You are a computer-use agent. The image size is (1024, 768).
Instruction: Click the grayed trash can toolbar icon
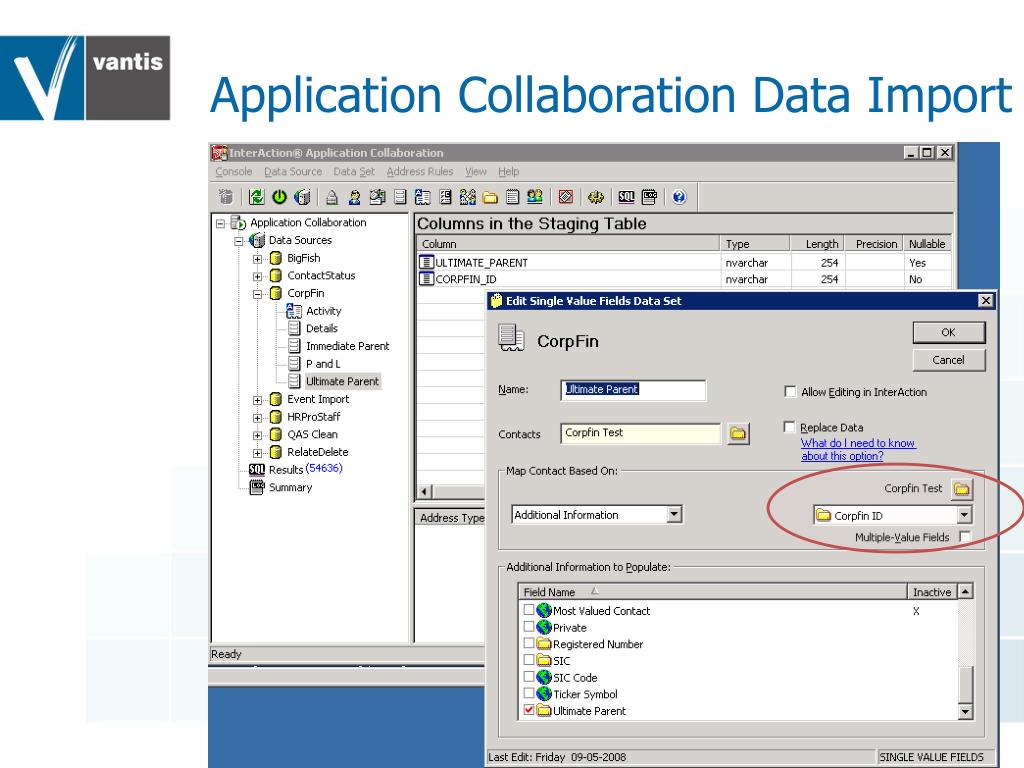pos(226,197)
